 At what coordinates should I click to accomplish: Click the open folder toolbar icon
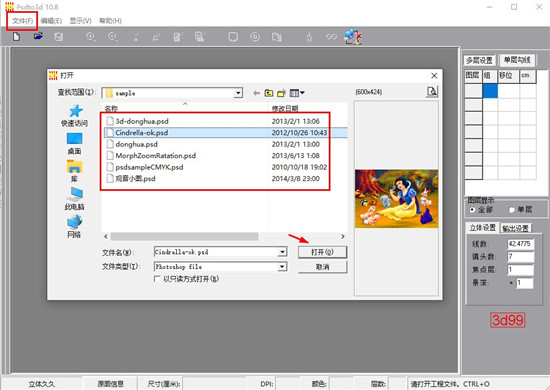pos(38,36)
